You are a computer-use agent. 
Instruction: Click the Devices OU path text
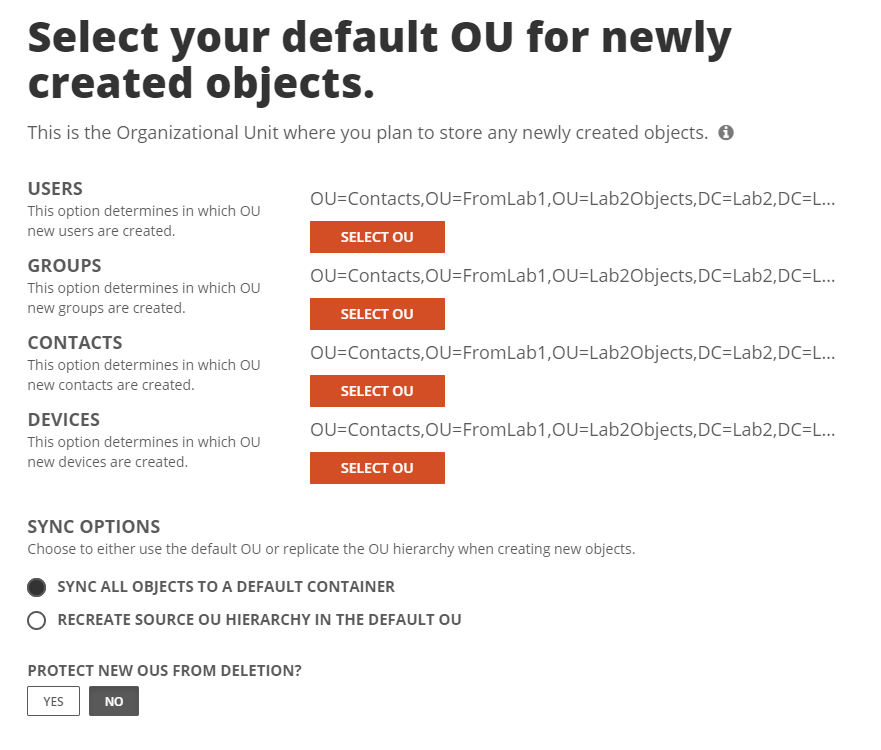(572, 430)
